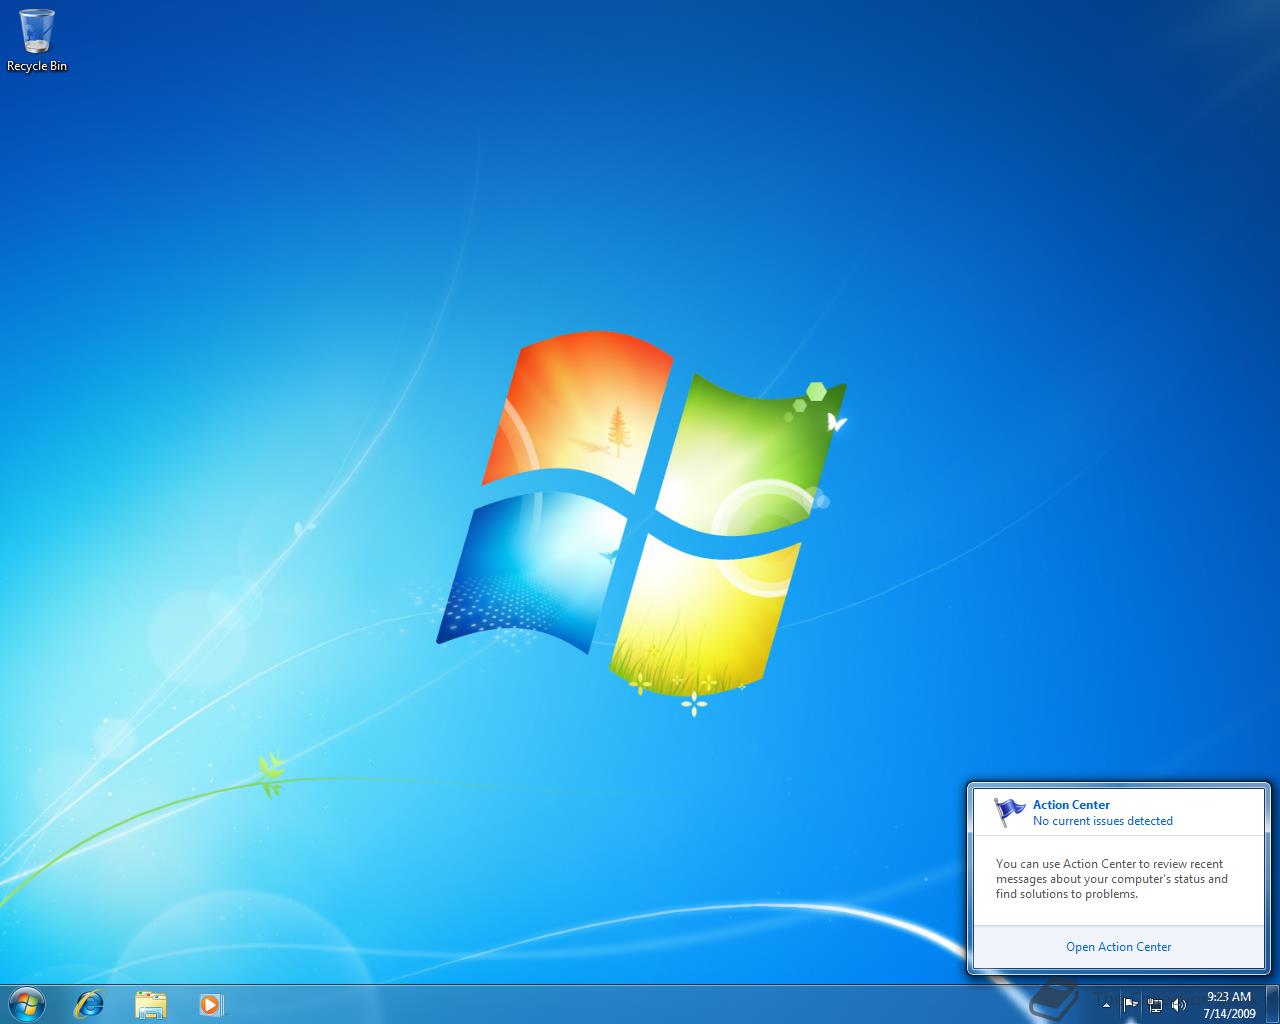Select the Recycle Bin desktop icon
This screenshot has width=1280, height=1024.
37,41
